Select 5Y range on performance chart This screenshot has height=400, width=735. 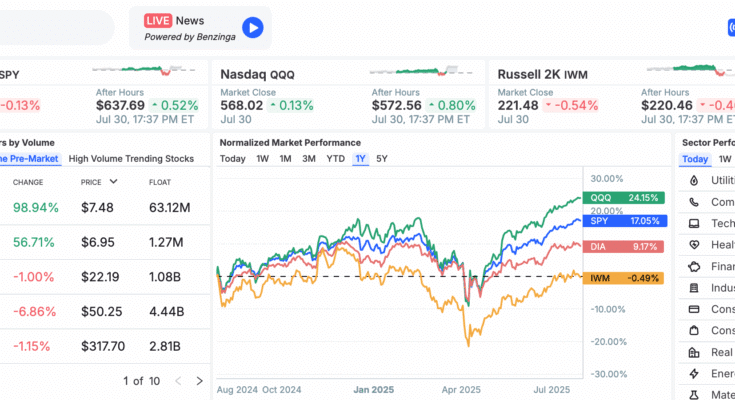[382, 158]
